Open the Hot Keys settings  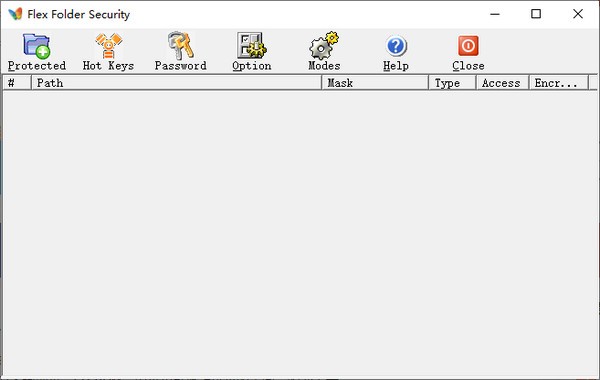108,52
